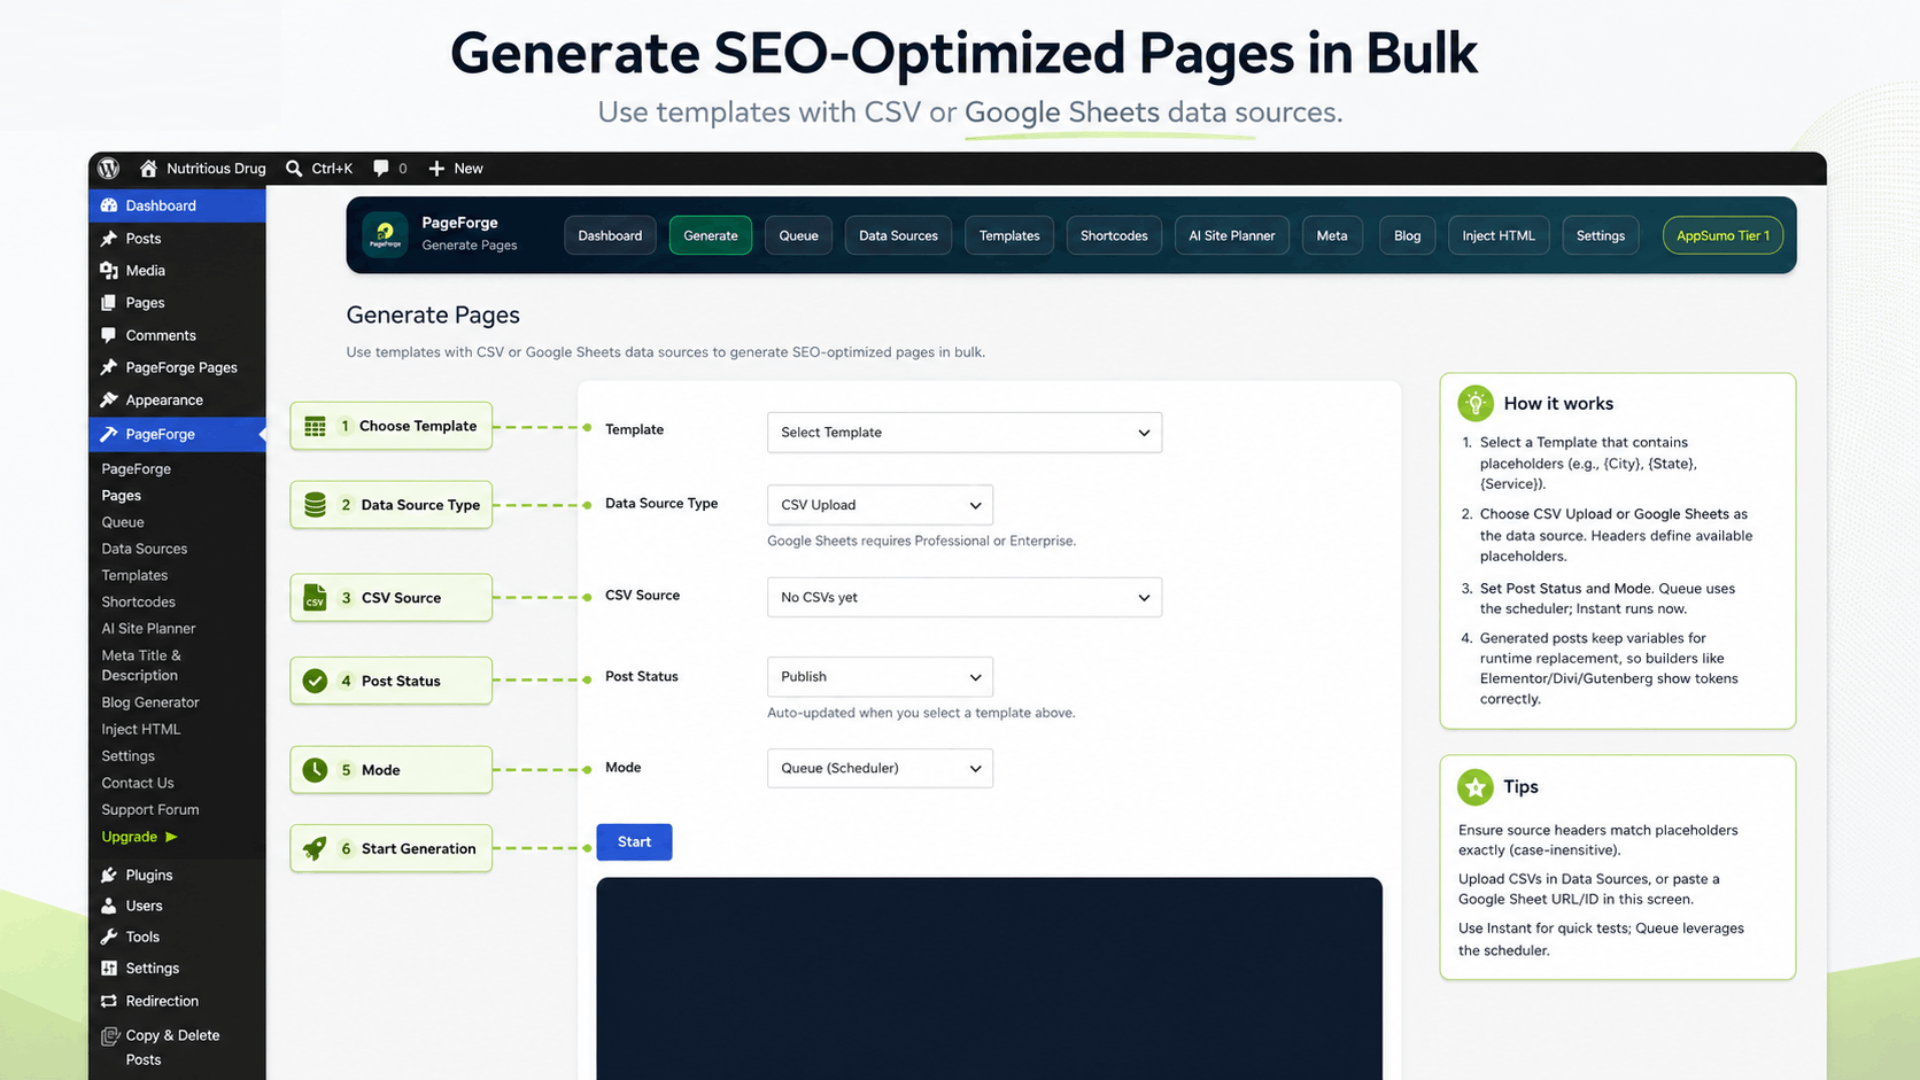Image resolution: width=1920 pixels, height=1080 pixels.
Task: Open the Data Sources tab in header
Action: [x=898, y=235]
